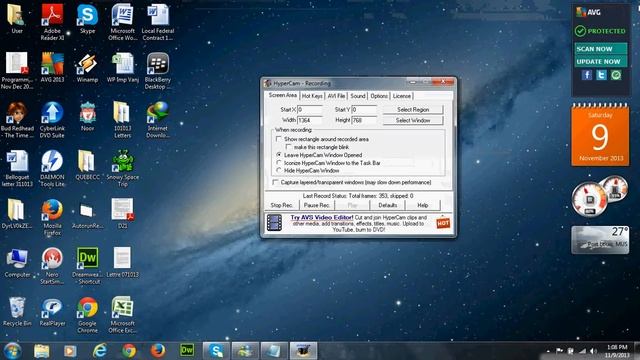Open Internet Explorer from the taskbar

(100, 351)
